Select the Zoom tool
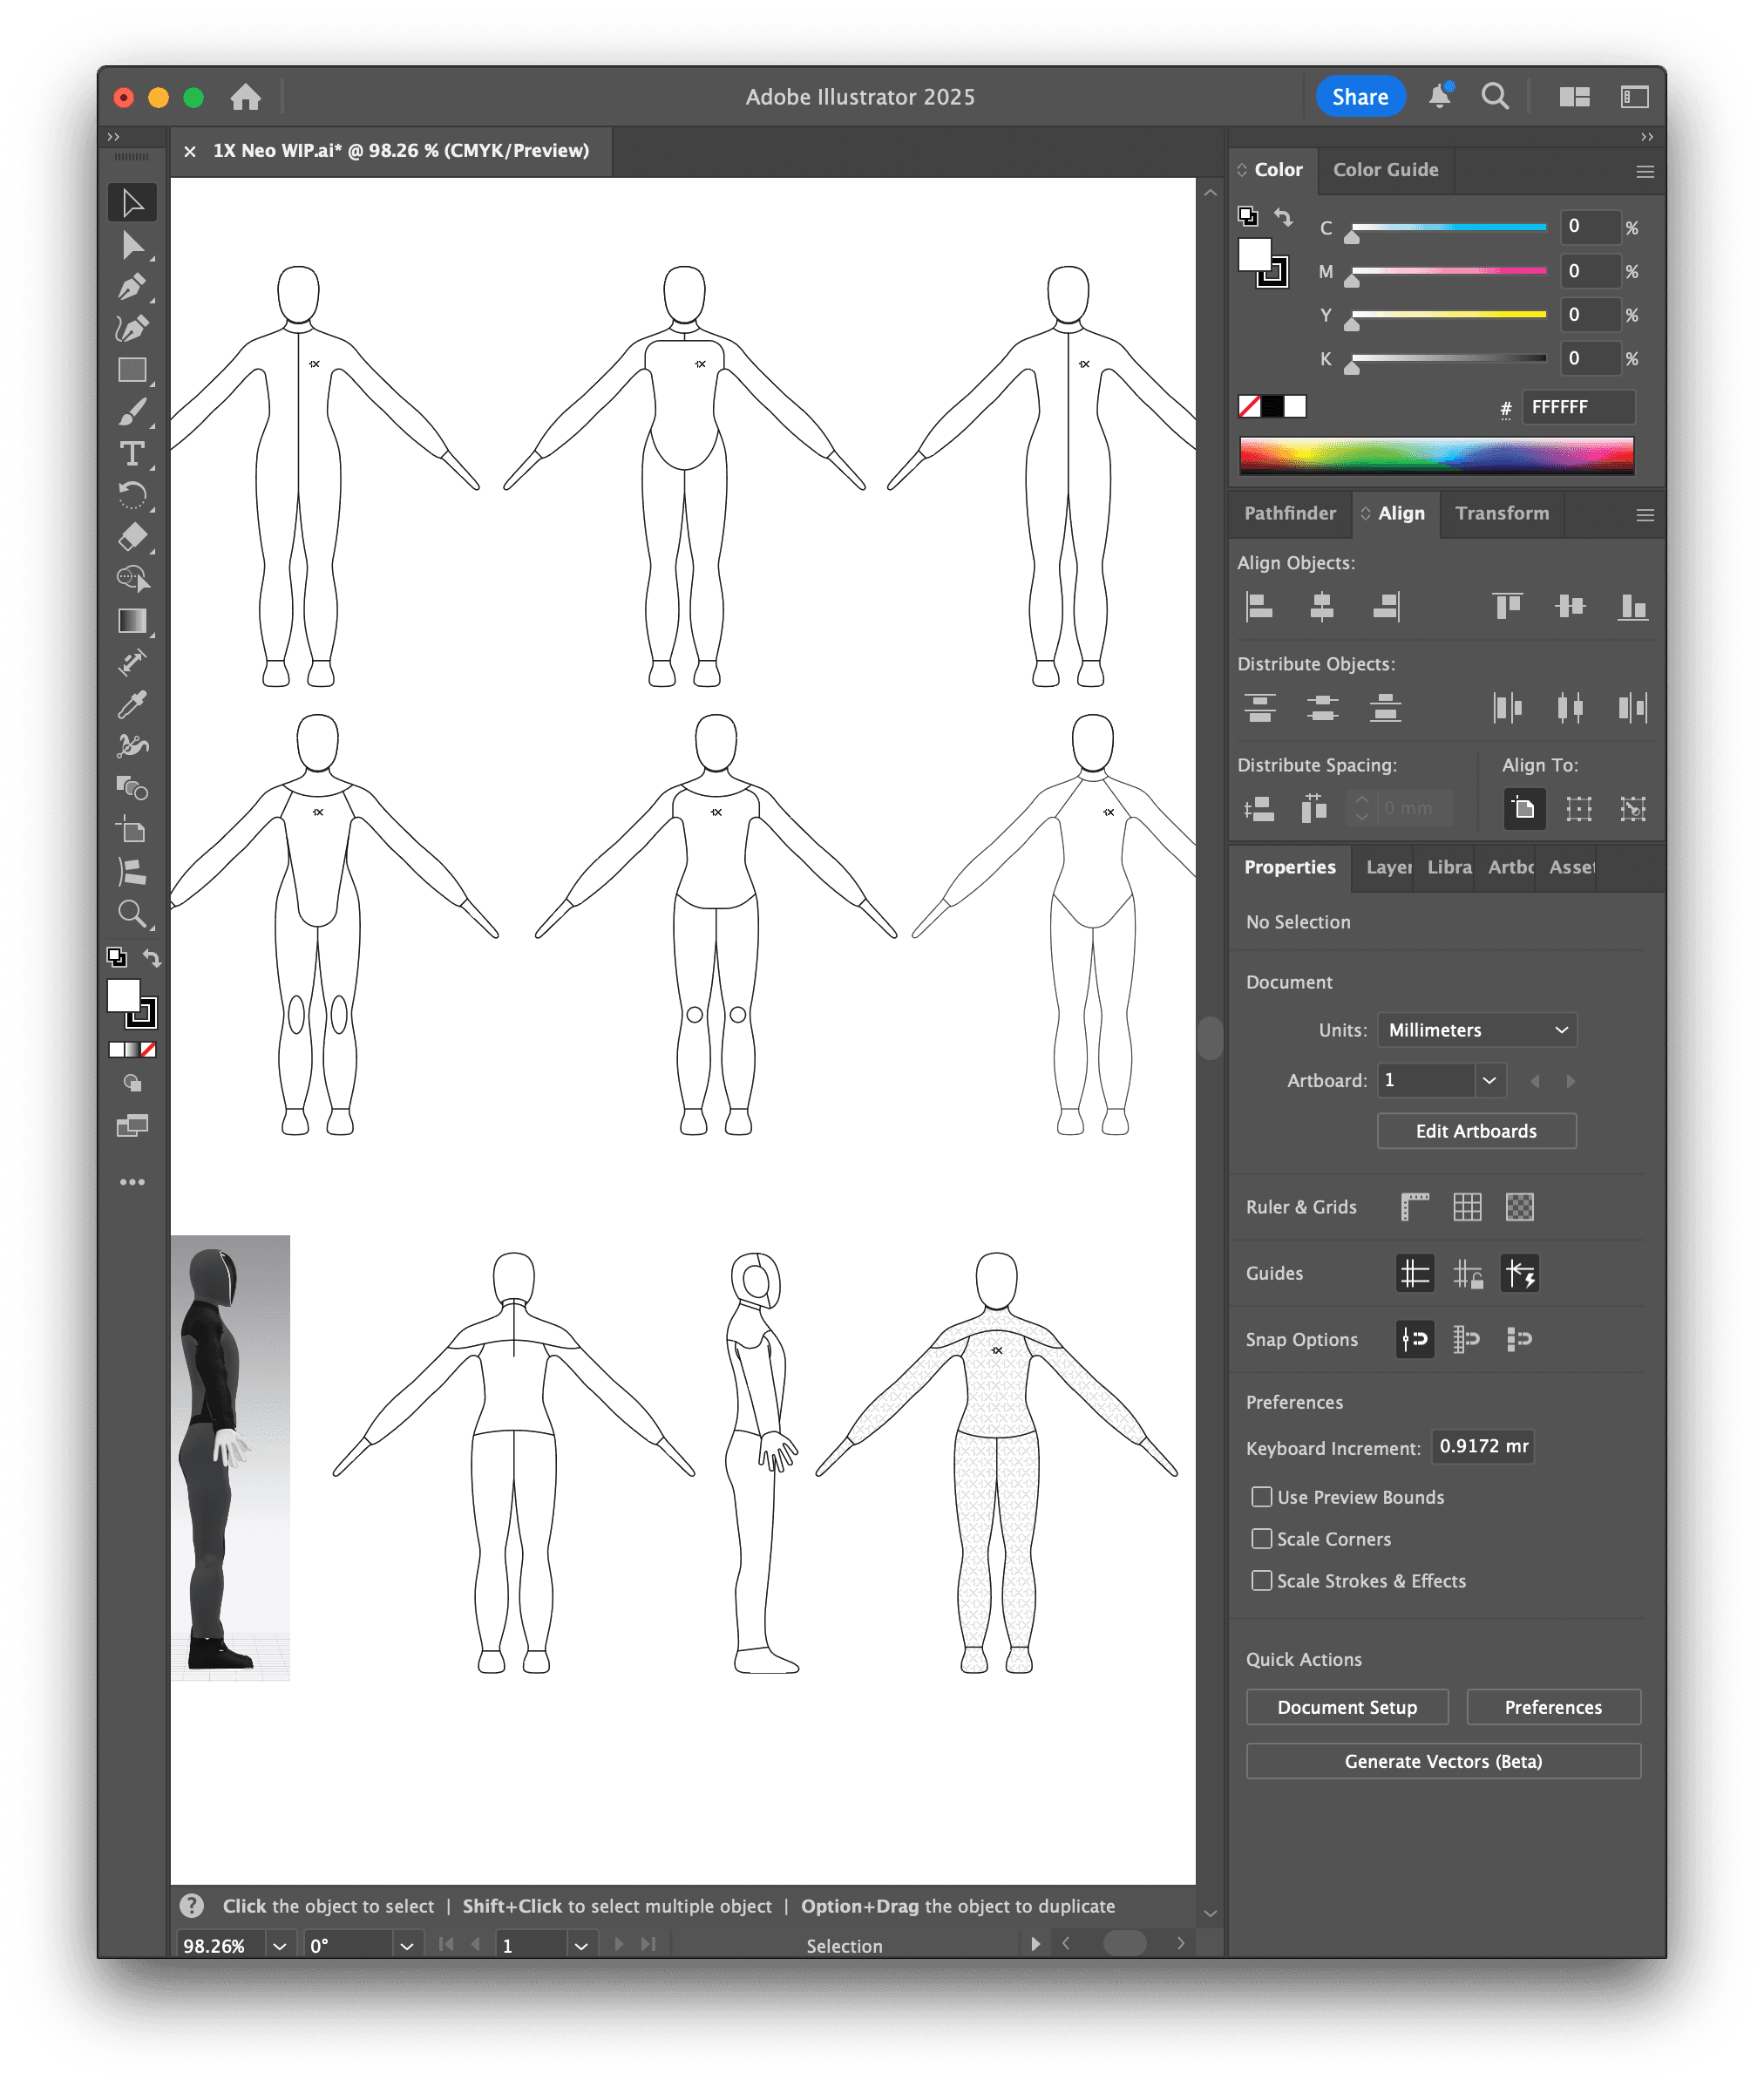 point(132,913)
